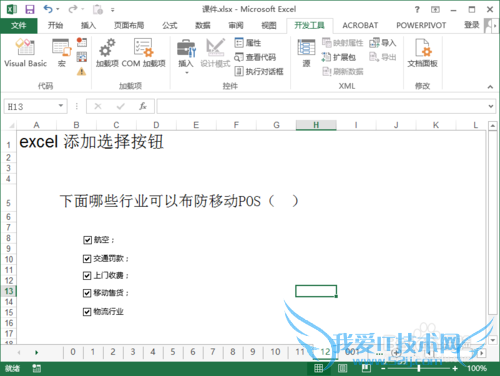The image size is (500, 376).
Task: Click the zoom out minus button
Action: pos(383,368)
